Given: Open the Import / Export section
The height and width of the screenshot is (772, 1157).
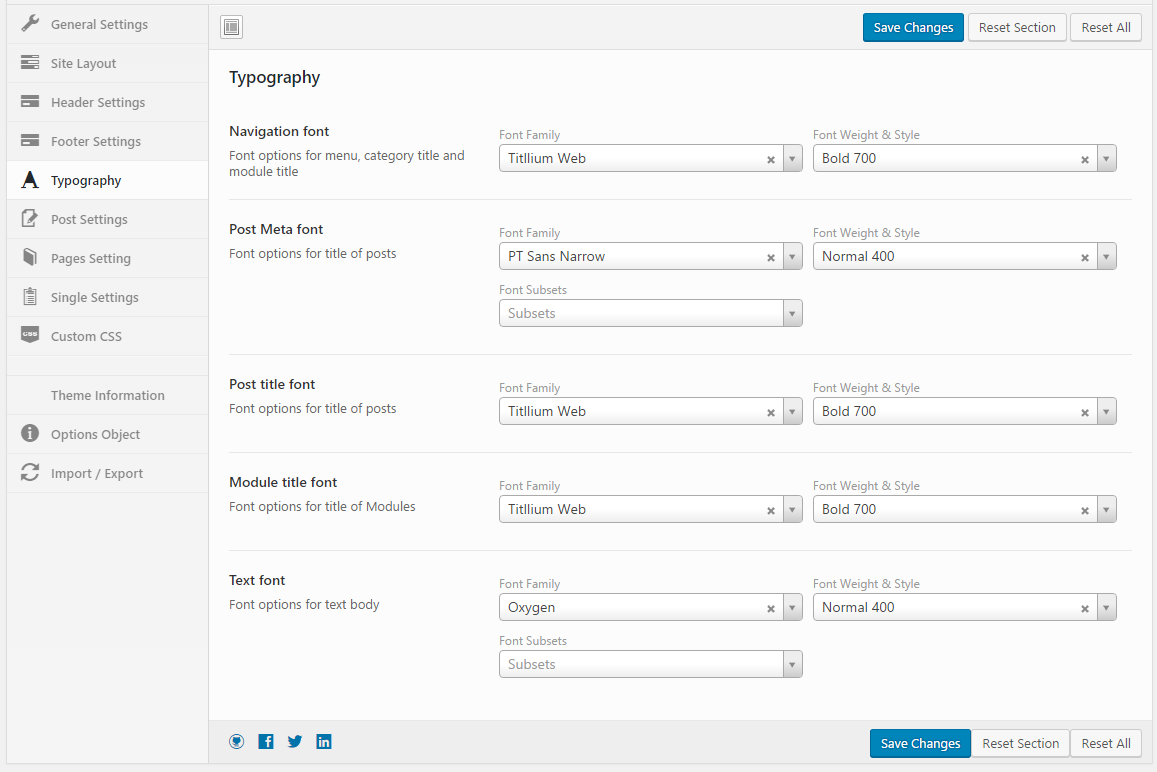Looking at the screenshot, I should [x=97, y=473].
